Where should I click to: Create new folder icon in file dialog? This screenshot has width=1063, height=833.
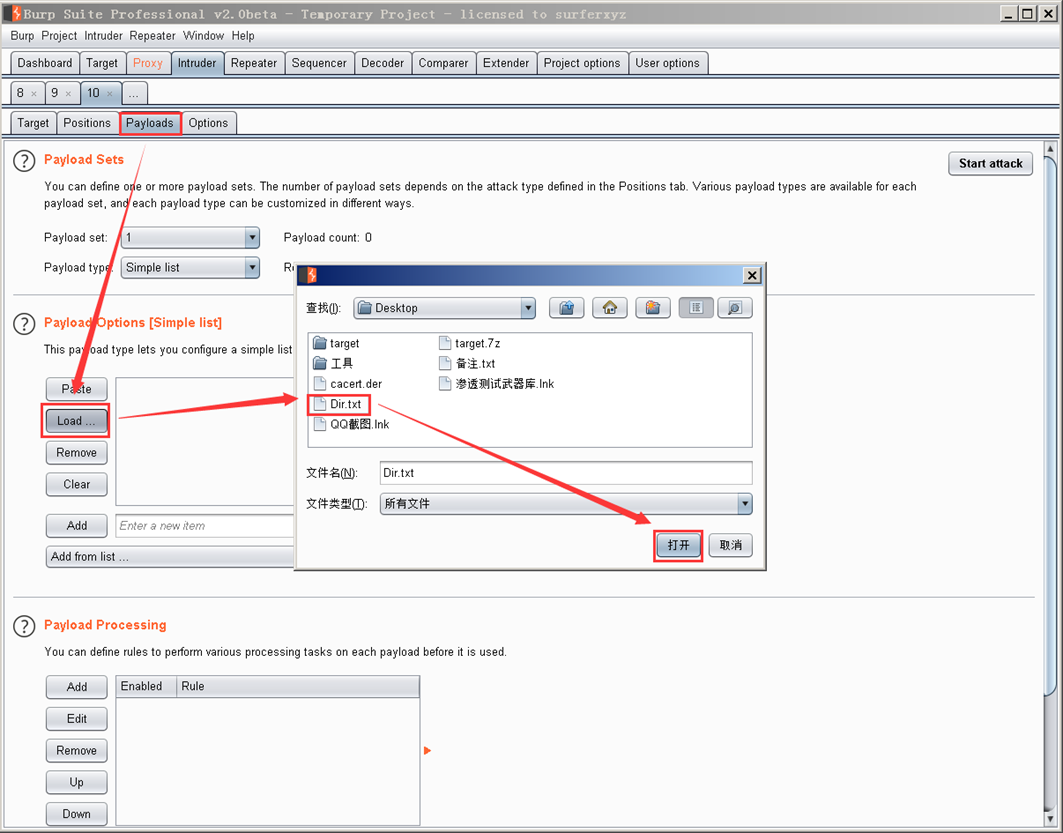coord(653,308)
